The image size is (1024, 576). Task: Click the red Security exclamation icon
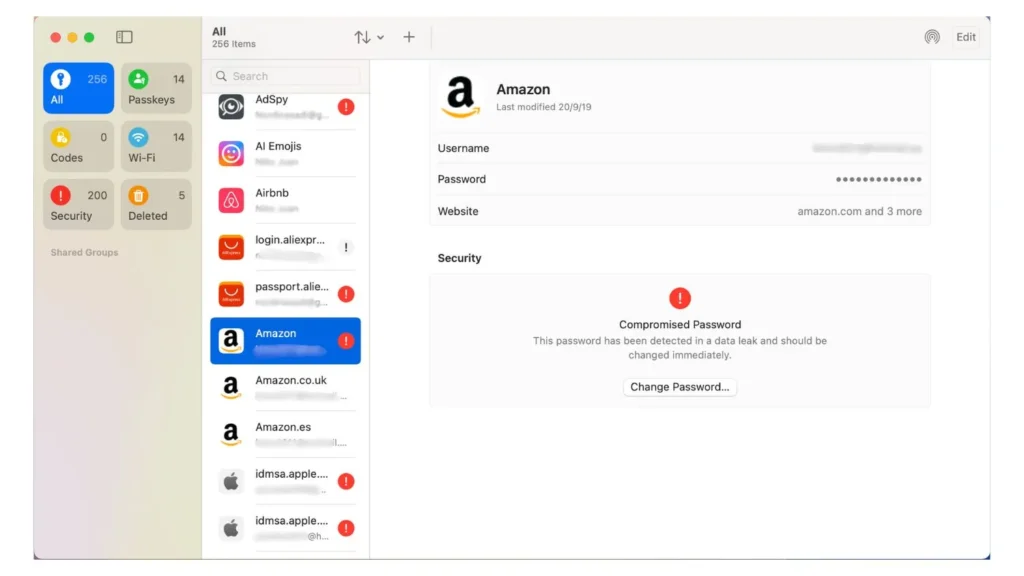pyautogui.click(x=61, y=196)
